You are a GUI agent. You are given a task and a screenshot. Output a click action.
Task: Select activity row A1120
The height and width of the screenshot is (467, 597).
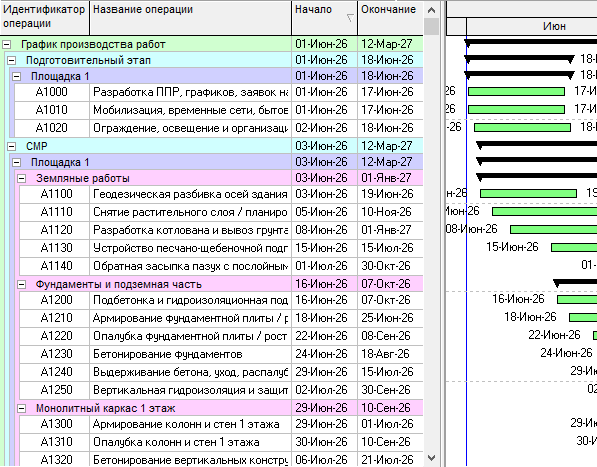pyautogui.click(x=222, y=230)
